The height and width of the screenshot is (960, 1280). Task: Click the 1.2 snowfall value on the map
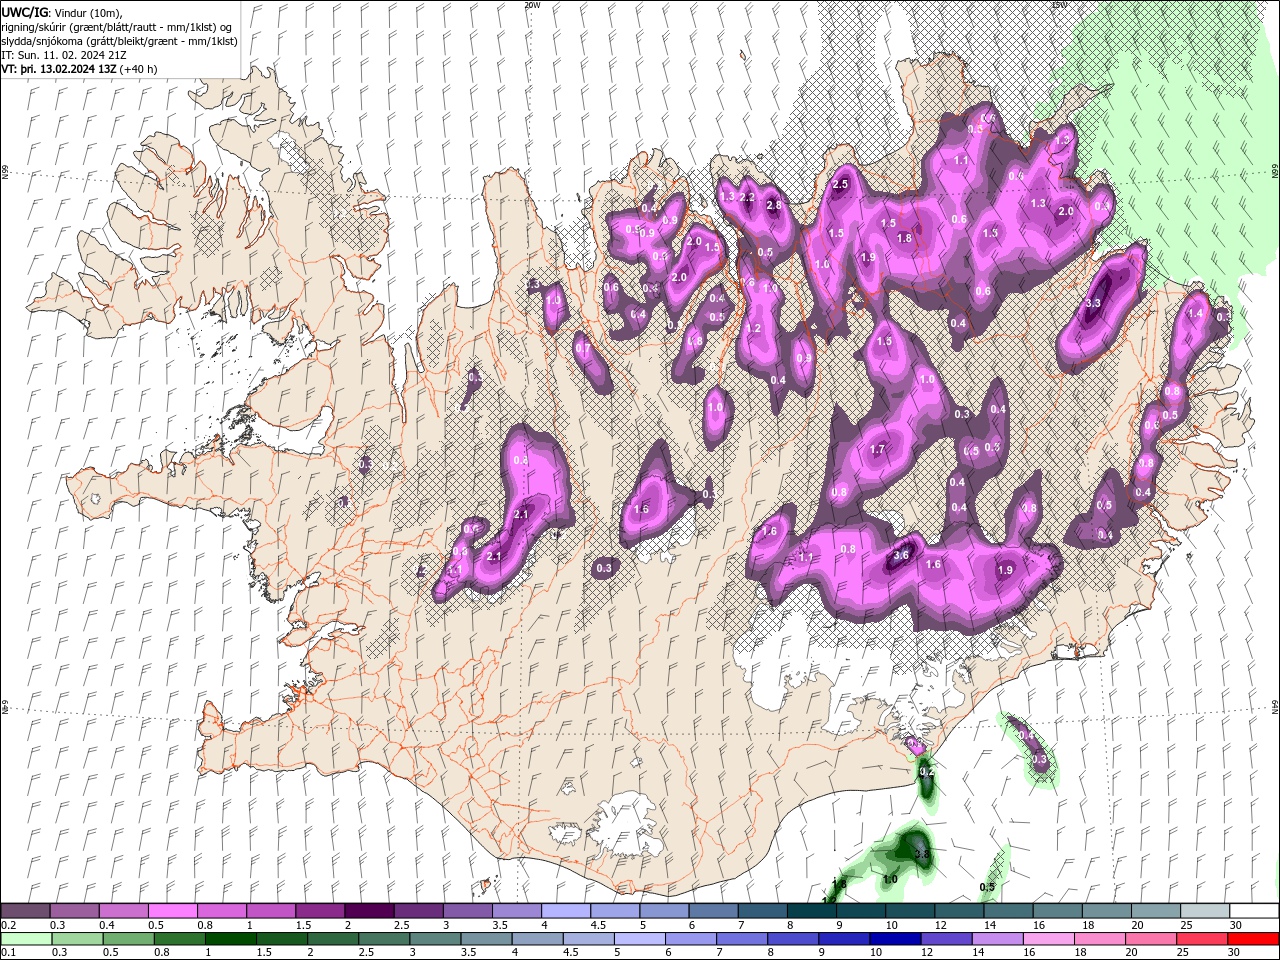click(753, 328)
